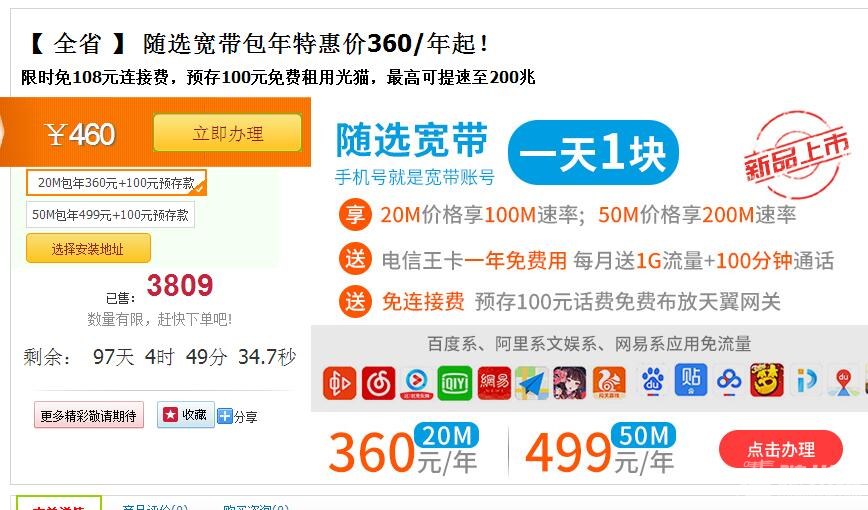Click the NetEase Cloud Music icon
The image size is (868, 510).
point(379,383)
